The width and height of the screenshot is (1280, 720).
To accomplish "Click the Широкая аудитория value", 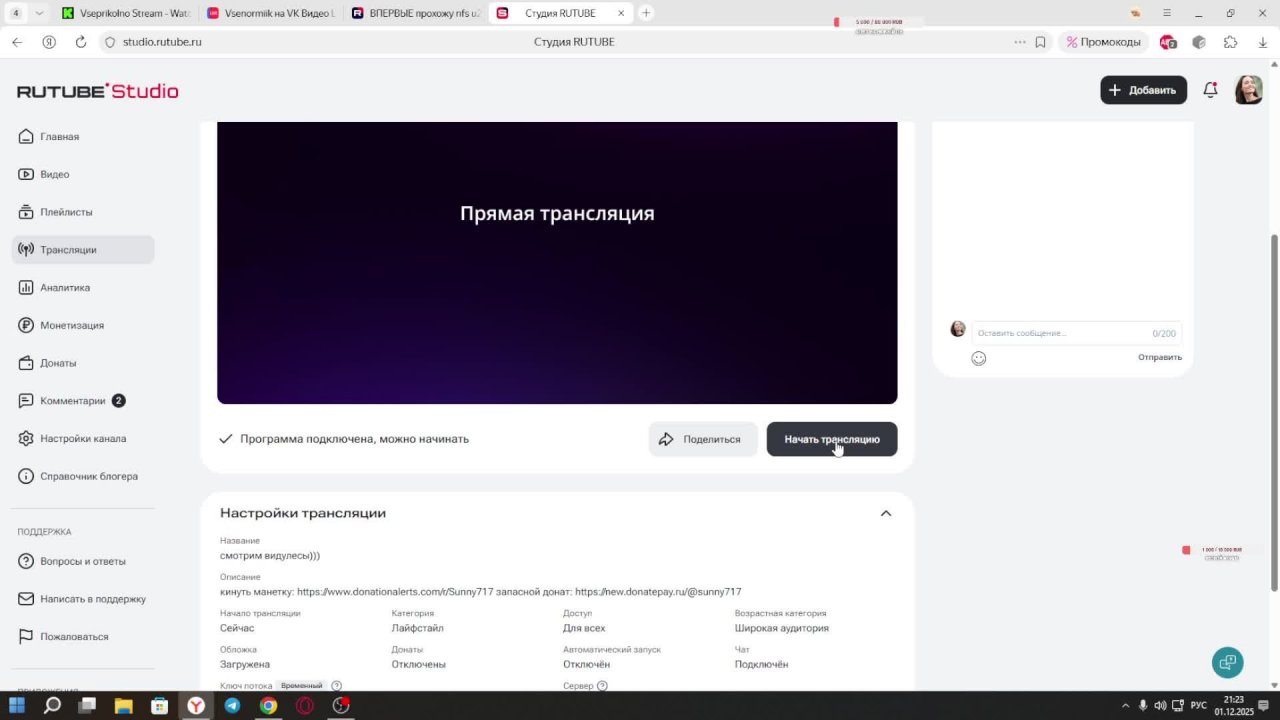I will 781,628.
